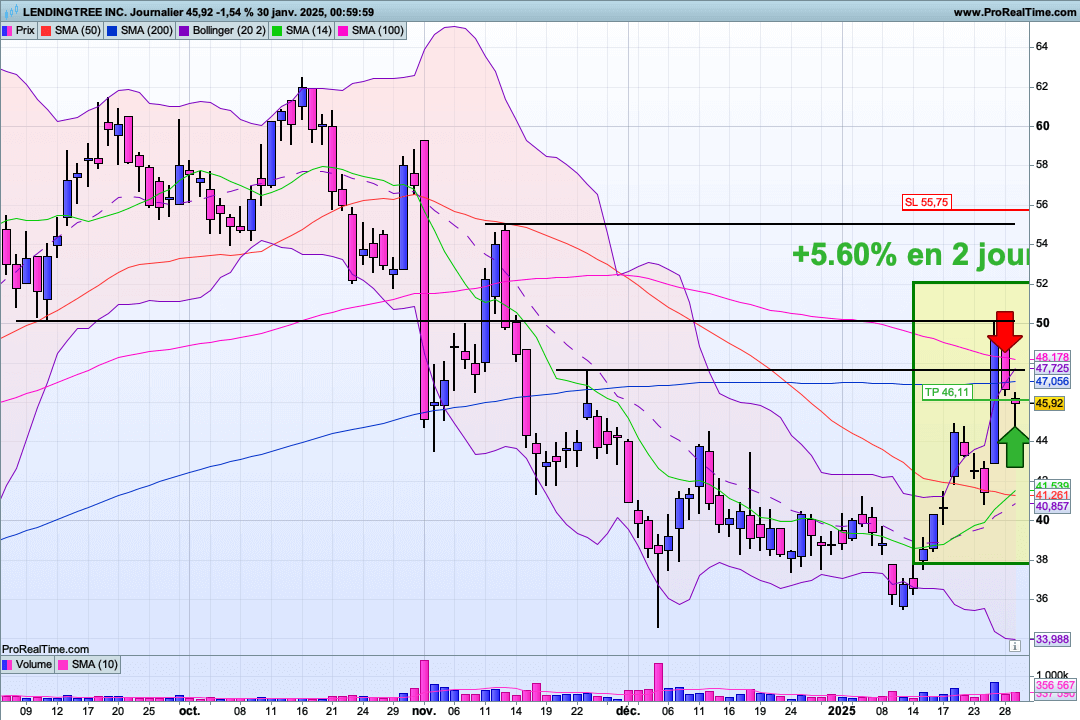The height and width of the screenshot is (720, 1080).
Task: Click the 47,056 blue price tag
Action: coord(1052,381)
